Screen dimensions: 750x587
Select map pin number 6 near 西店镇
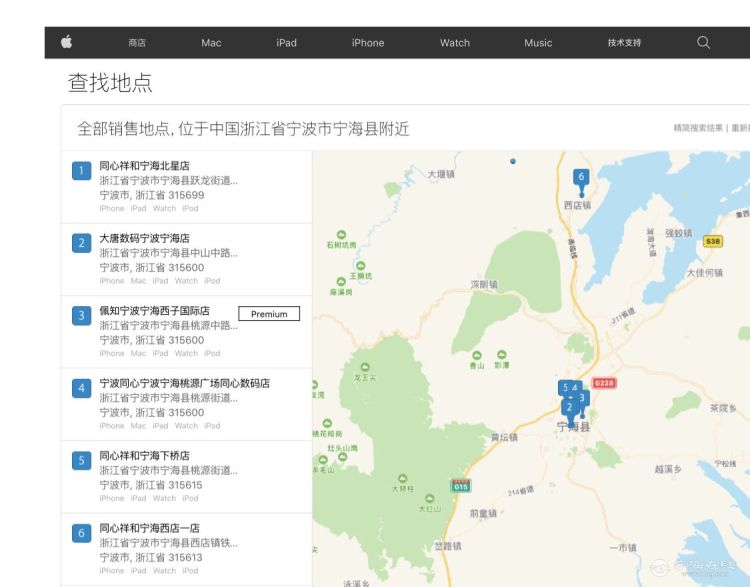[x=581, y=180]
